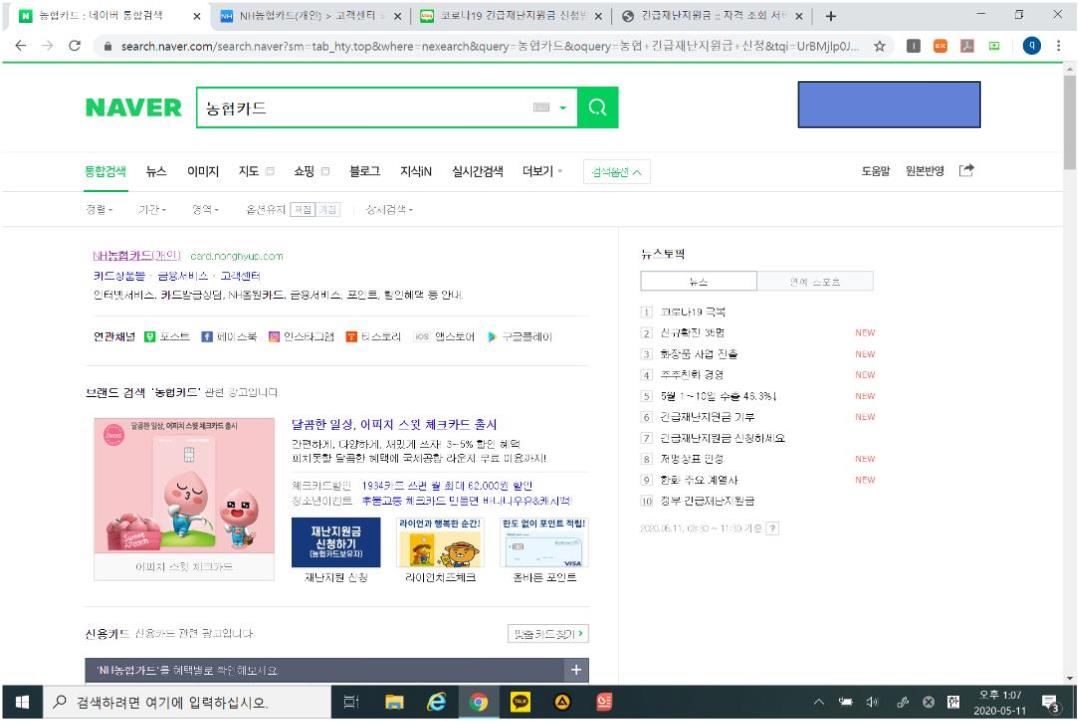
Task: Reload the current page
Action: click(x=74, y=46)
